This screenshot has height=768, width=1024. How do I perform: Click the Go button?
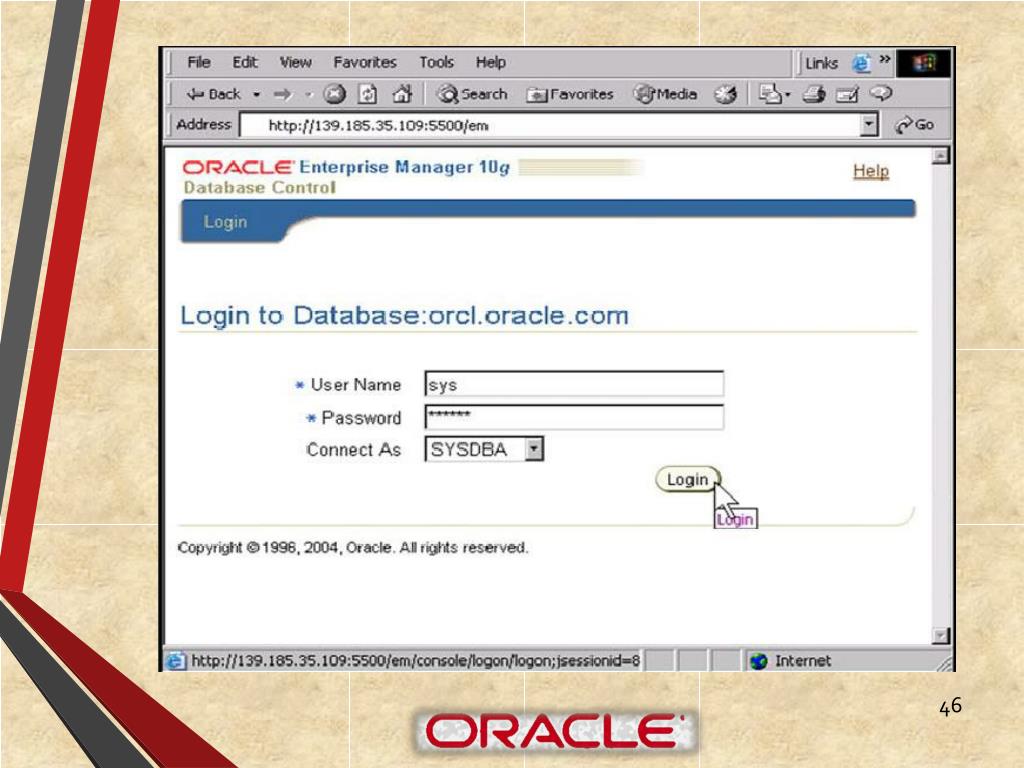click(x=914, y=125)
